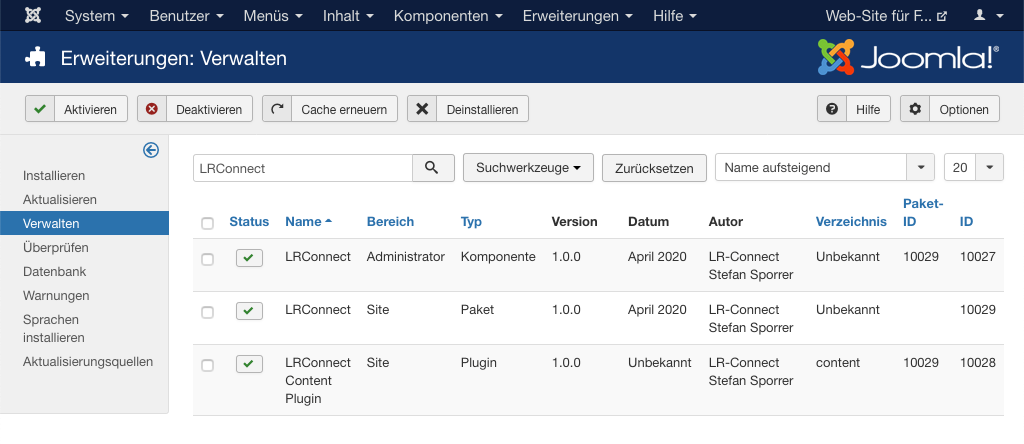
Task: Open the System menu
Action: pyautogui.click(x=97, y=16)
